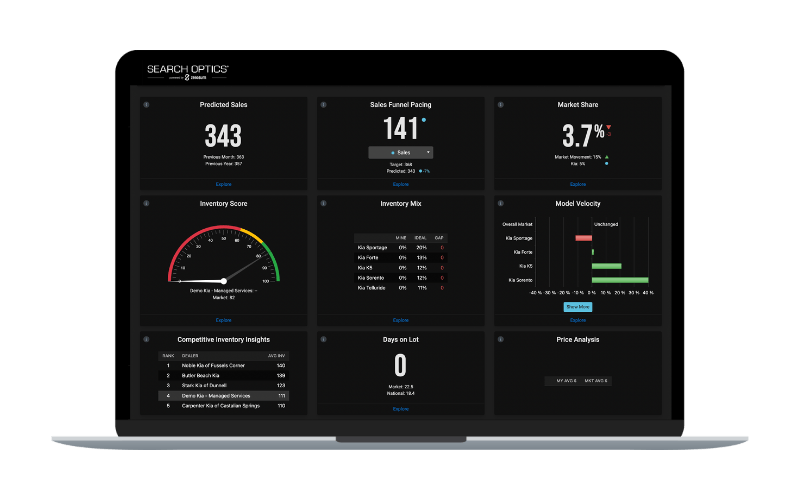Viewport: 800px width, 500px height.
Task: Open info icon on Sales Funnel Pacing card
Action: coord(323,105)
